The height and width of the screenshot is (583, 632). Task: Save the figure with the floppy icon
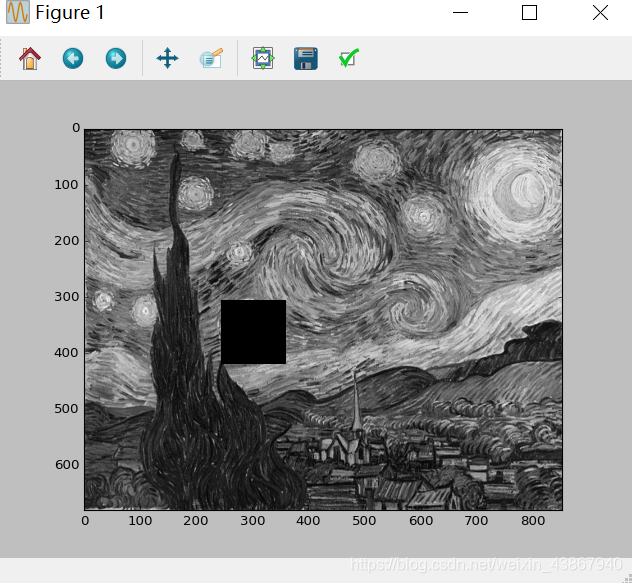point(306,58)
